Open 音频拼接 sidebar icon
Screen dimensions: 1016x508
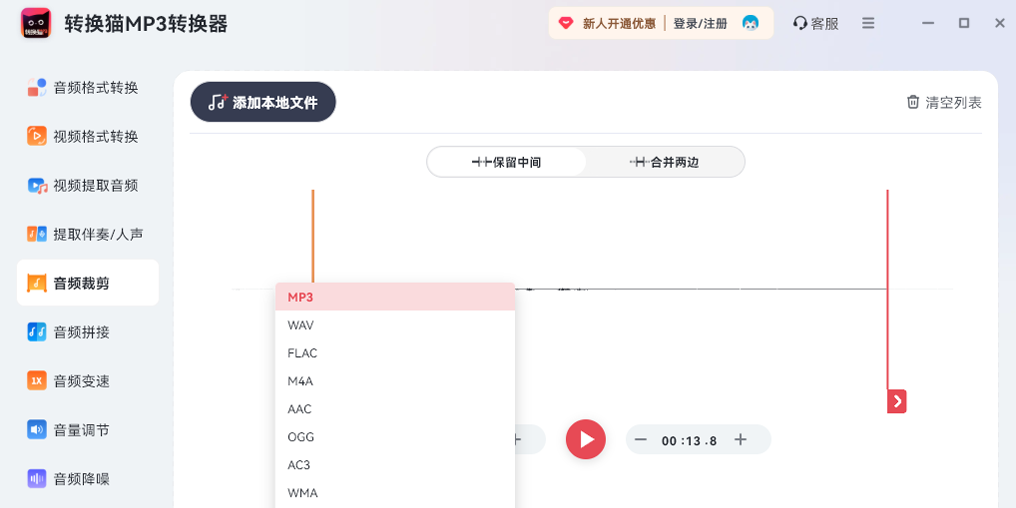point(37,332)
